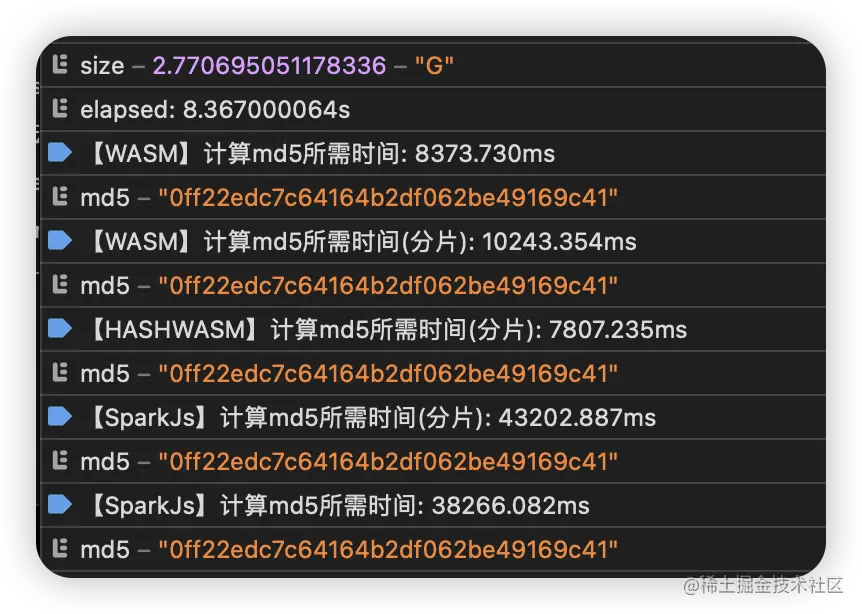Click the blue timer tag on the SparkJs 43202.887ms row
The height and width of the screenshot is (614, 862).
(x=60, y=416)
